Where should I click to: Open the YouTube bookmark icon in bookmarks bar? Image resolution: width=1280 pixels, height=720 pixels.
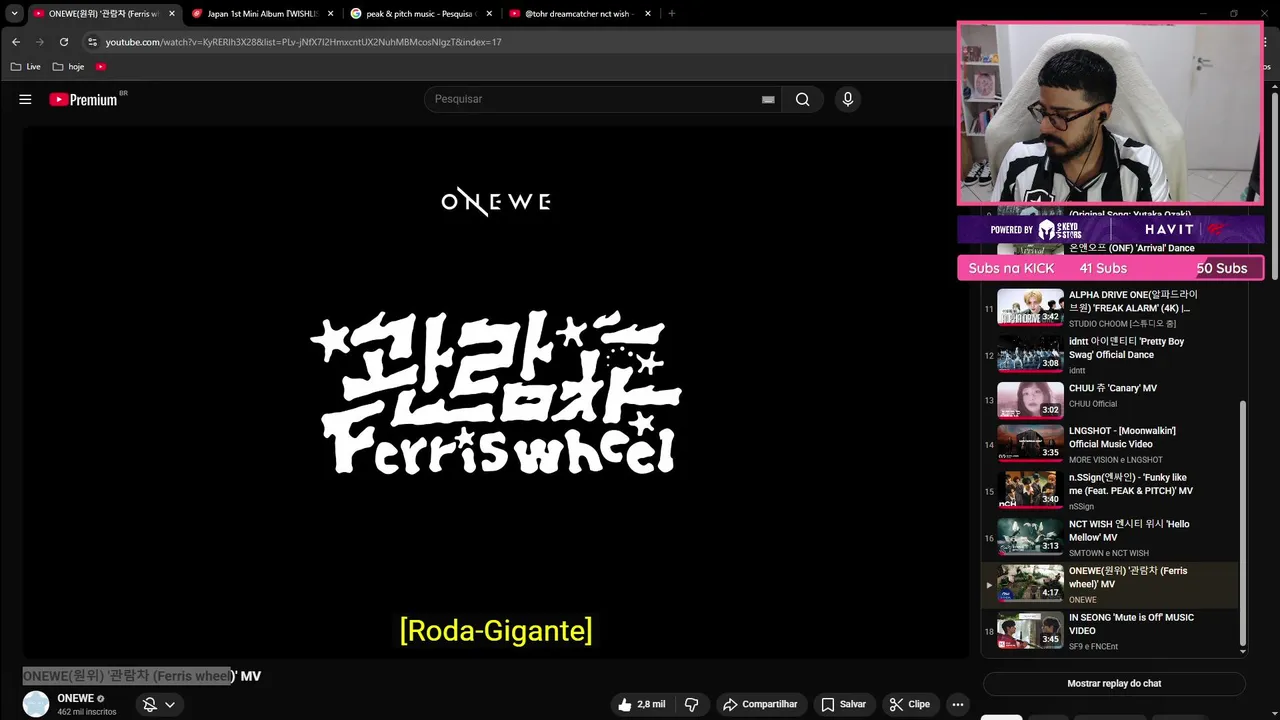point(101,66)
